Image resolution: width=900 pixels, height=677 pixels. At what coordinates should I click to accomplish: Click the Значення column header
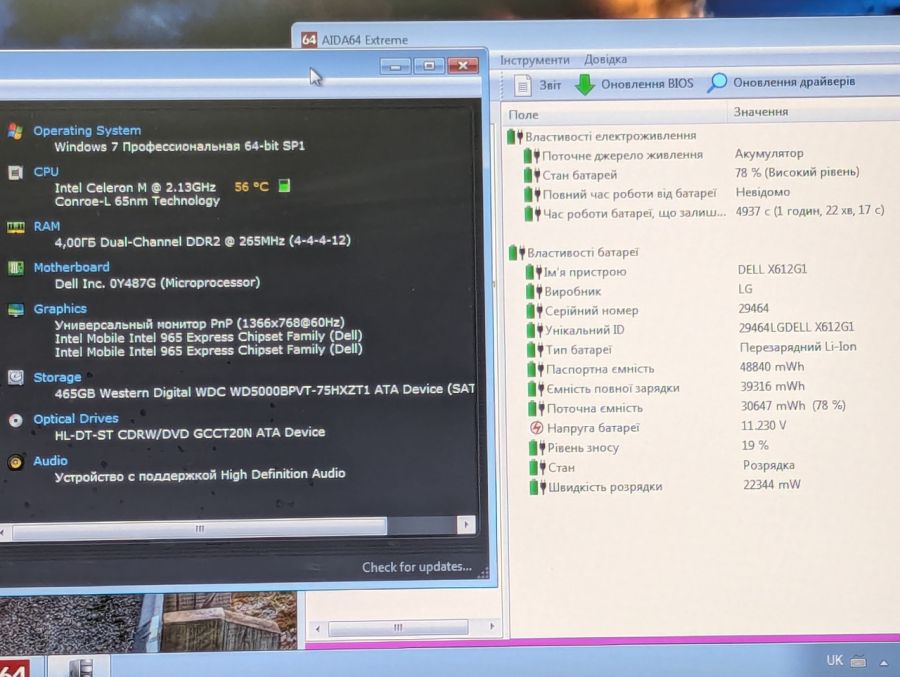[761, 112]
